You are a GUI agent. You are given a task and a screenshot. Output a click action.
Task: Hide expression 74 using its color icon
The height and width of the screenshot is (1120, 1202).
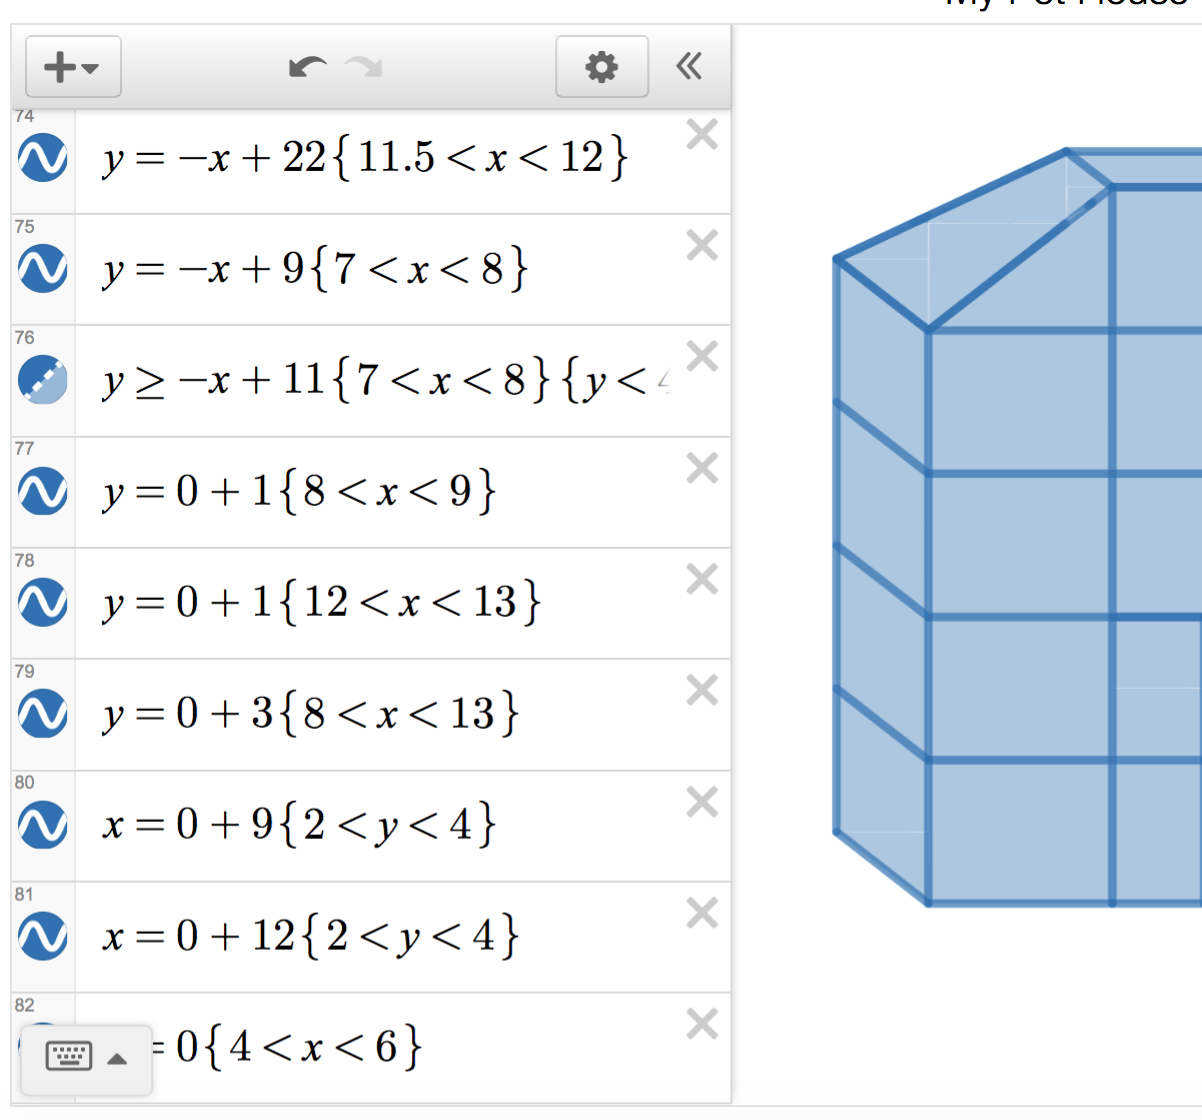coord(43,158)
